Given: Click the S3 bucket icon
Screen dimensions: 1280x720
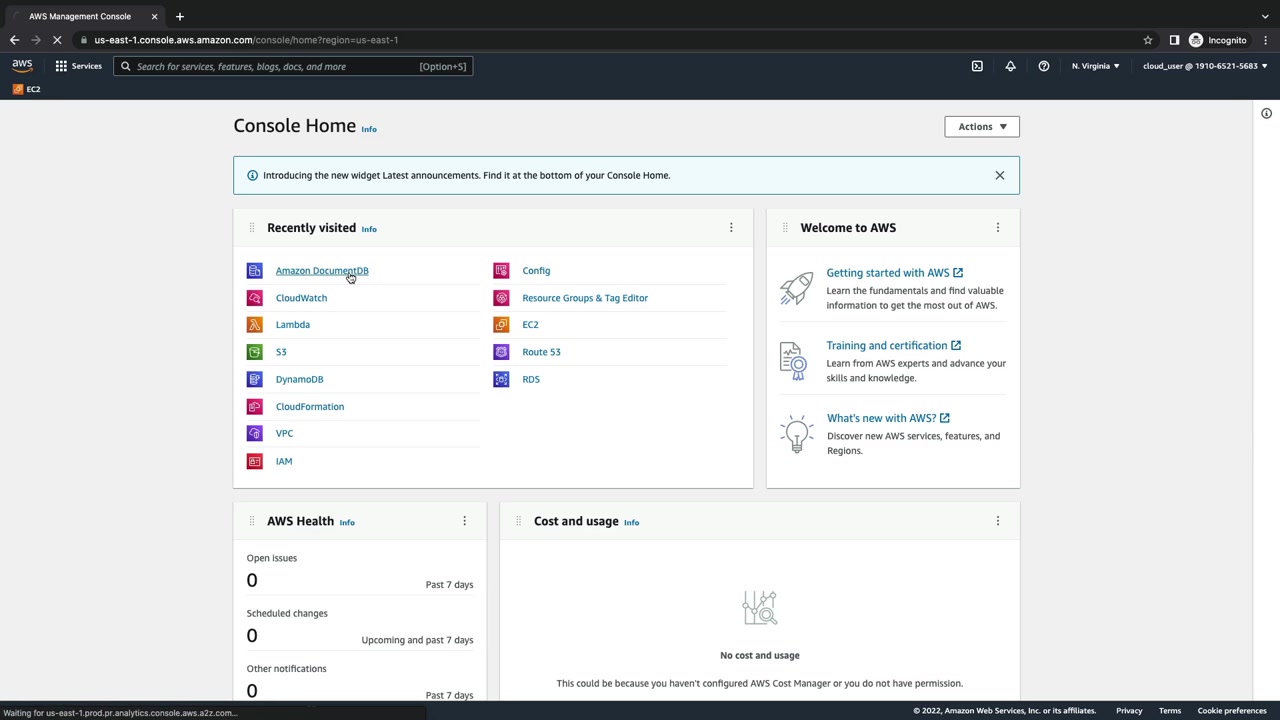Looking at the screenshot, I should tap(254, 352).
